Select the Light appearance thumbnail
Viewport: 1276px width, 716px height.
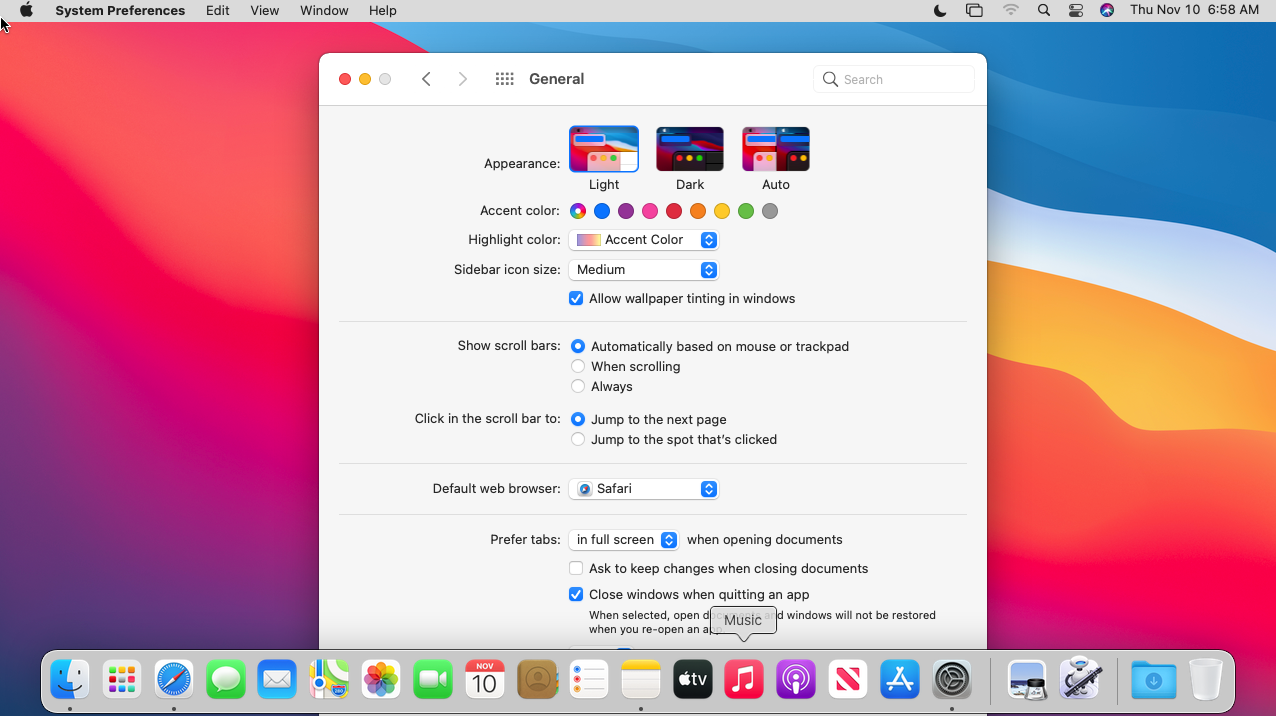(x=604, y=149)
